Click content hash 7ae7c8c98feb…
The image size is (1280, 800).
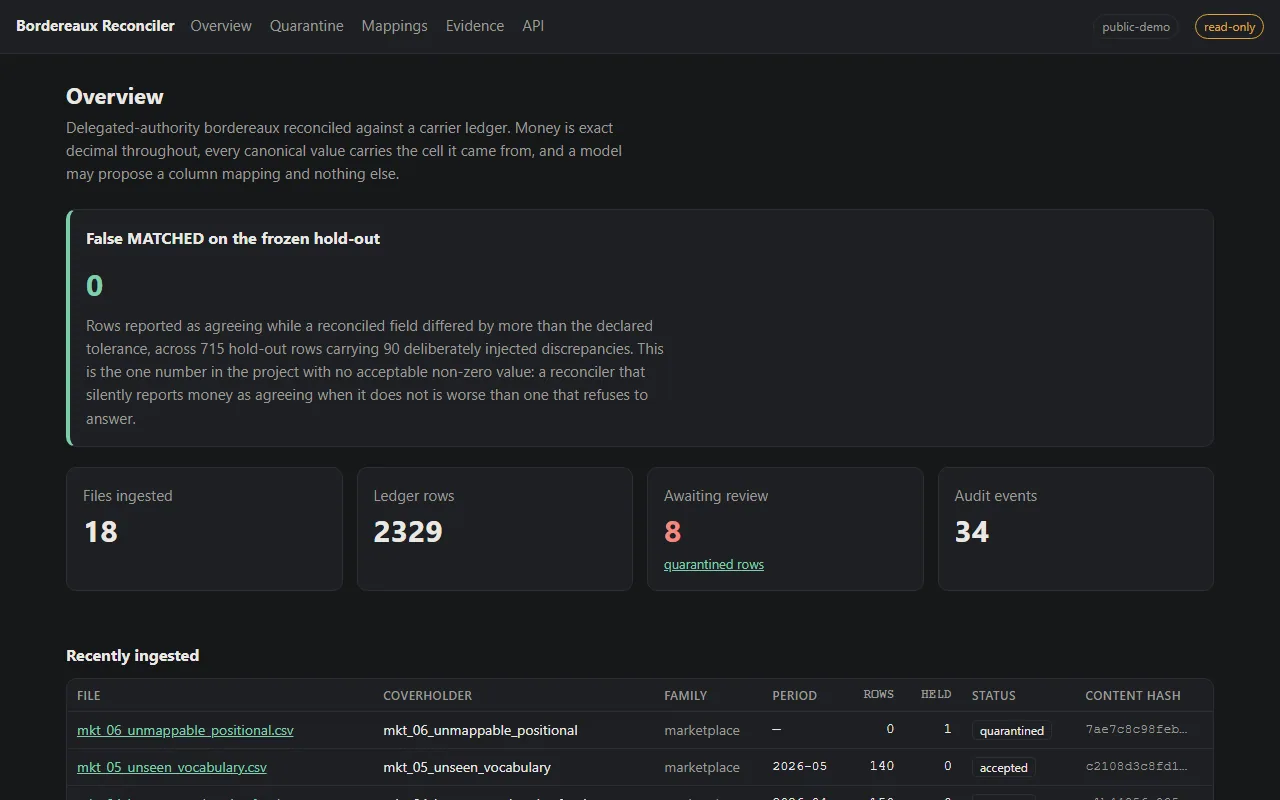1137,730
